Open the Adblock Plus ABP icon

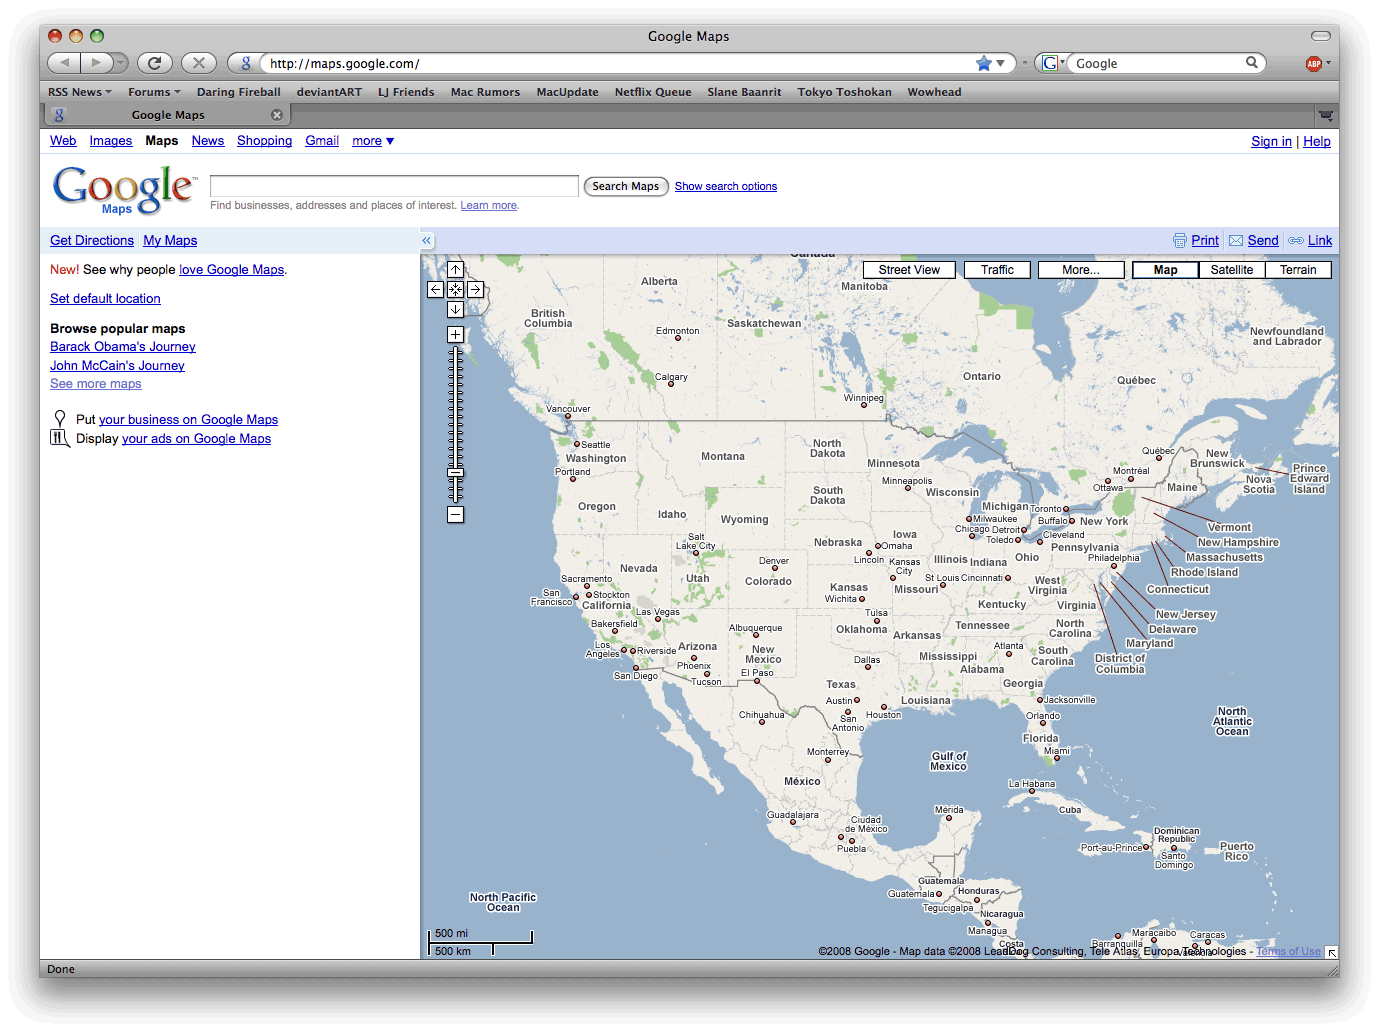[x=1313, y=64]
